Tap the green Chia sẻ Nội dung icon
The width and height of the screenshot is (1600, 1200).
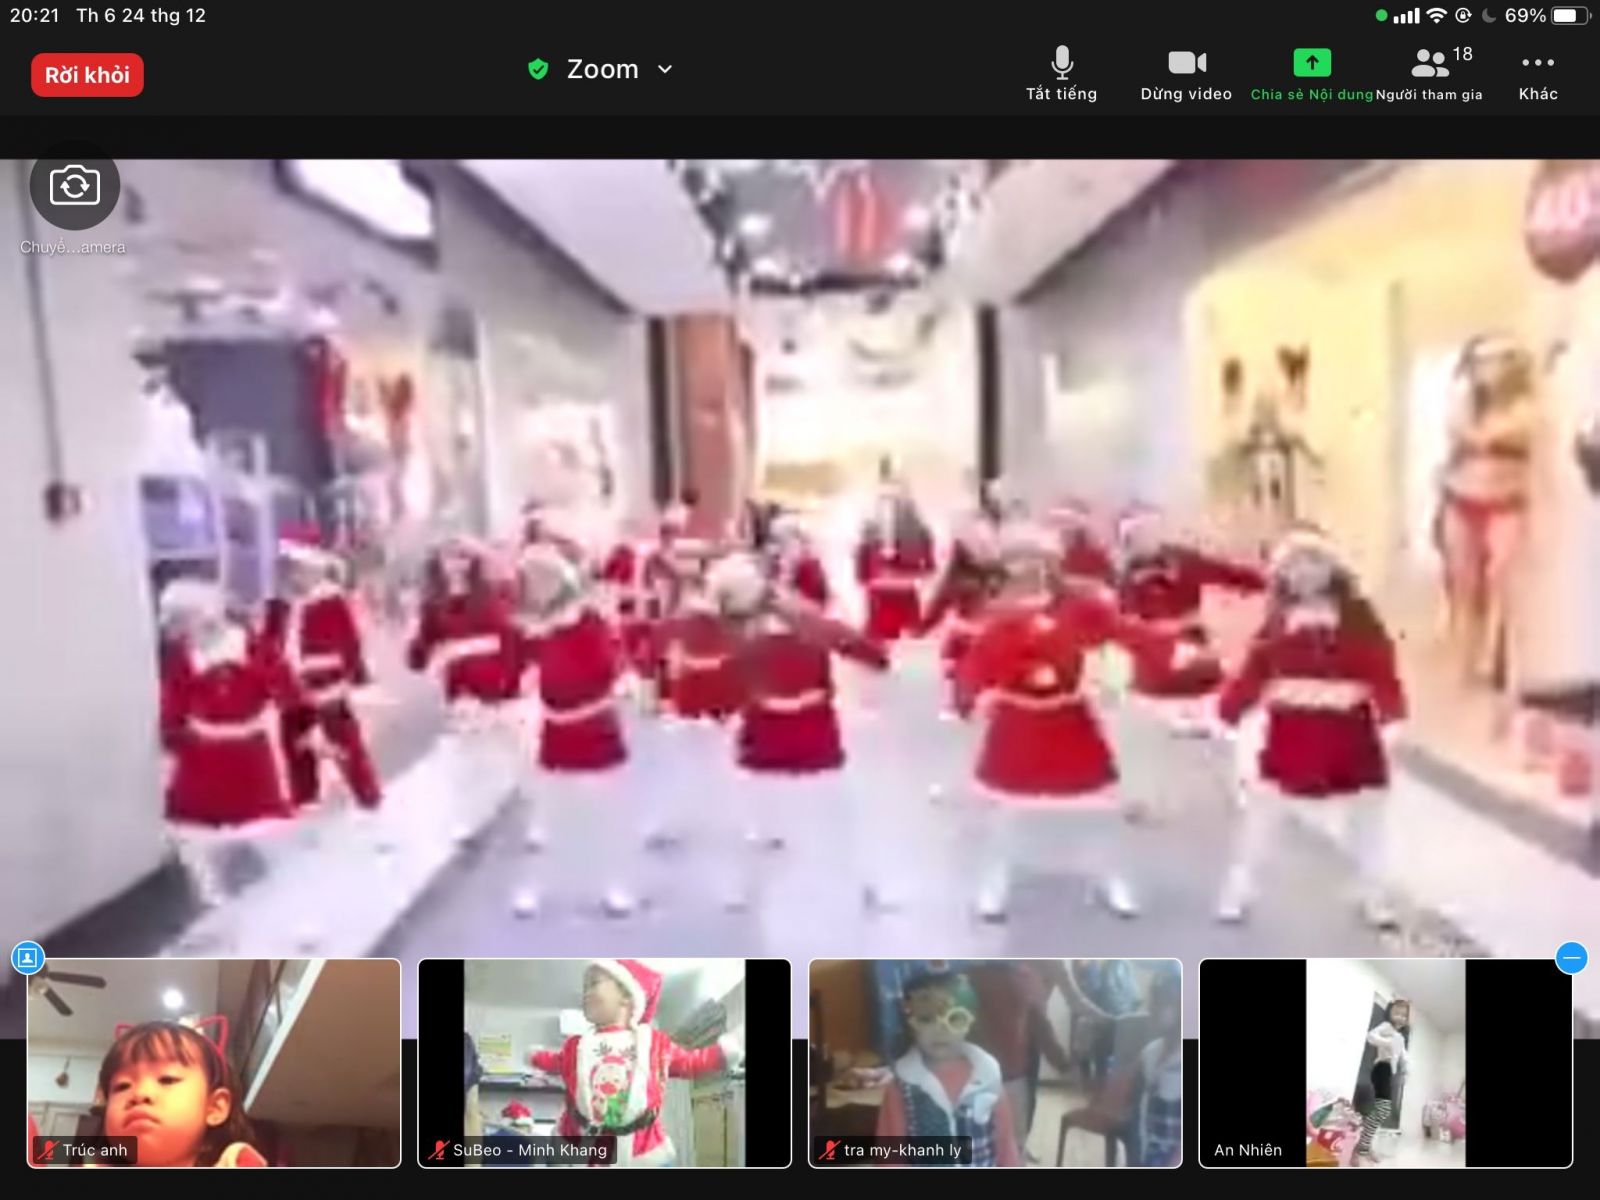pos(1311,63)
